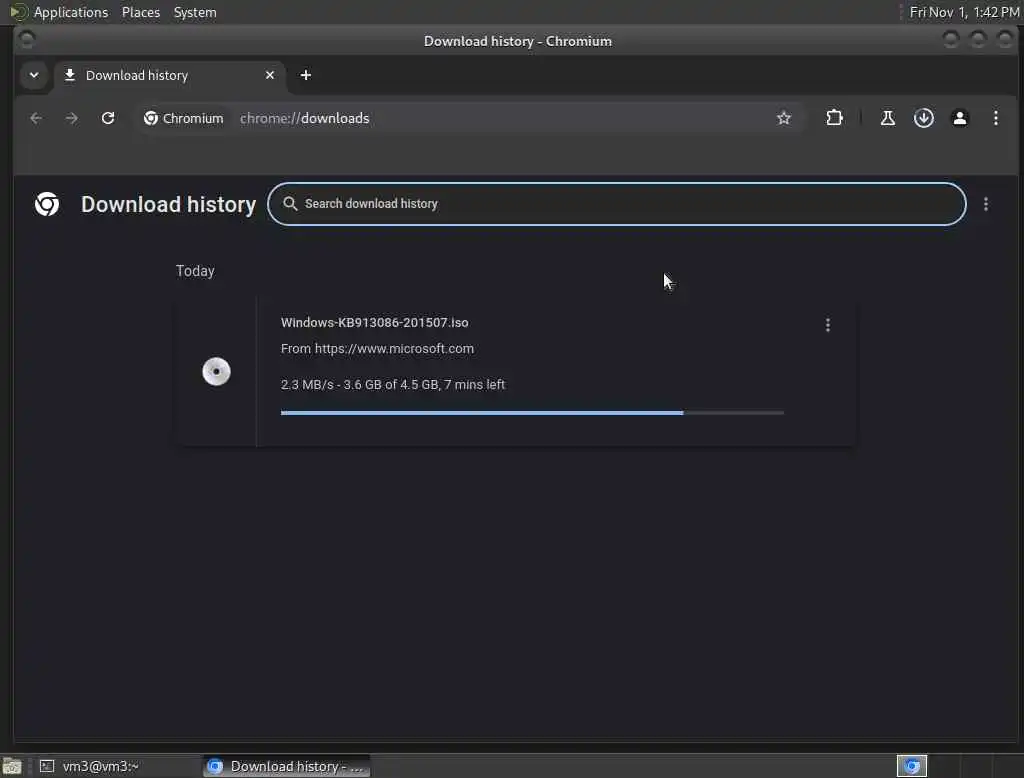Click the Chromium site info chip
The width and height of the screenshot is (1024, 778).
184,118
